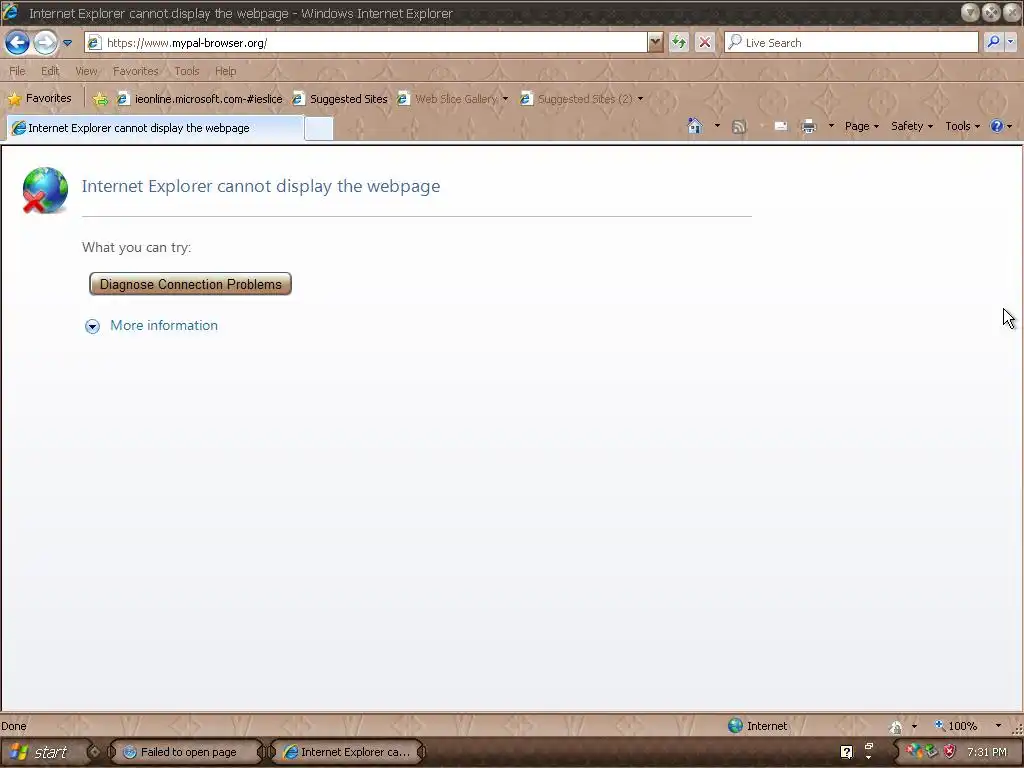
Task: Refresh the page with green arrows icon
Action: (x=679, y=43)
